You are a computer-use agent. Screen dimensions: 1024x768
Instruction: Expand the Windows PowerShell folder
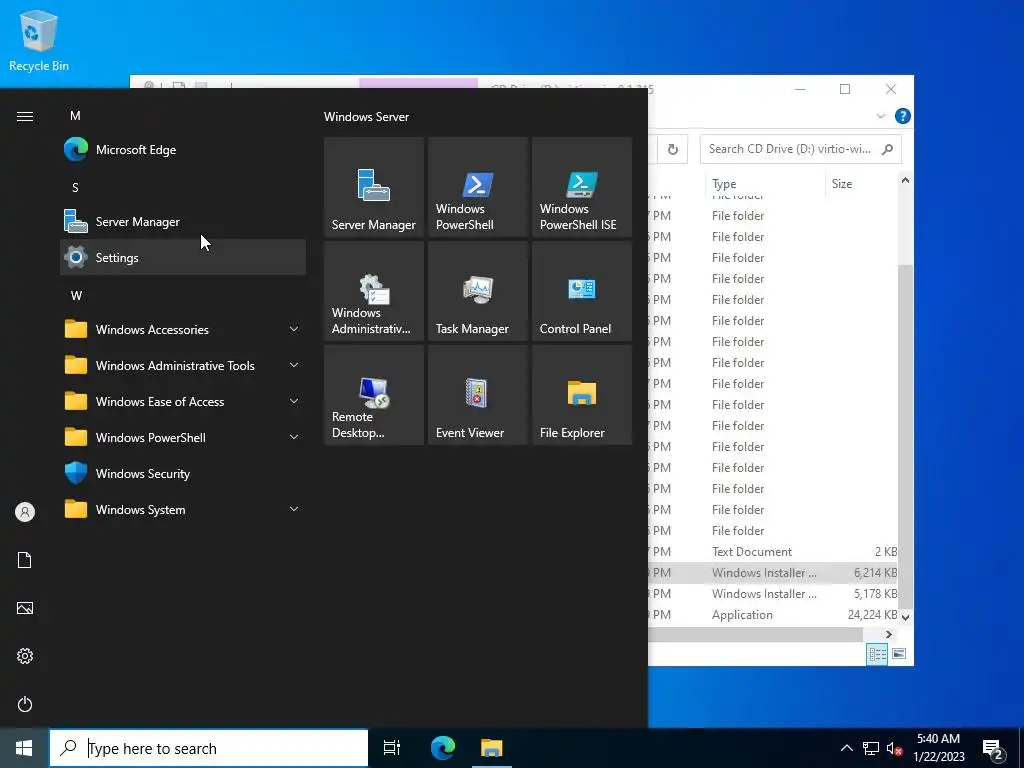(x=183, y=437)
